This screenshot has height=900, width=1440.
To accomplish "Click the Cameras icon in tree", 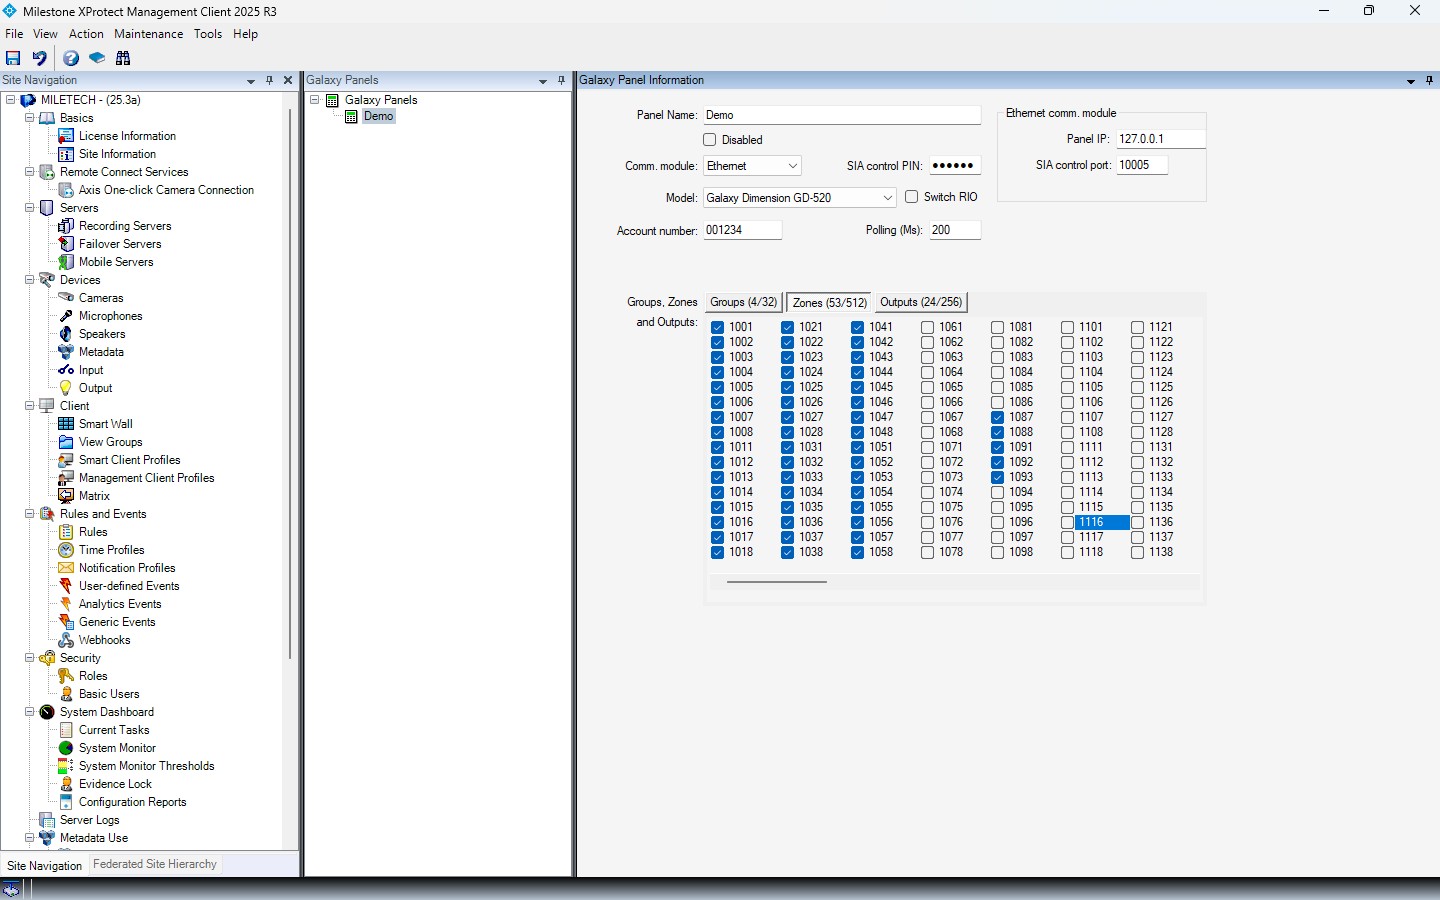I will tap(66, 298).
